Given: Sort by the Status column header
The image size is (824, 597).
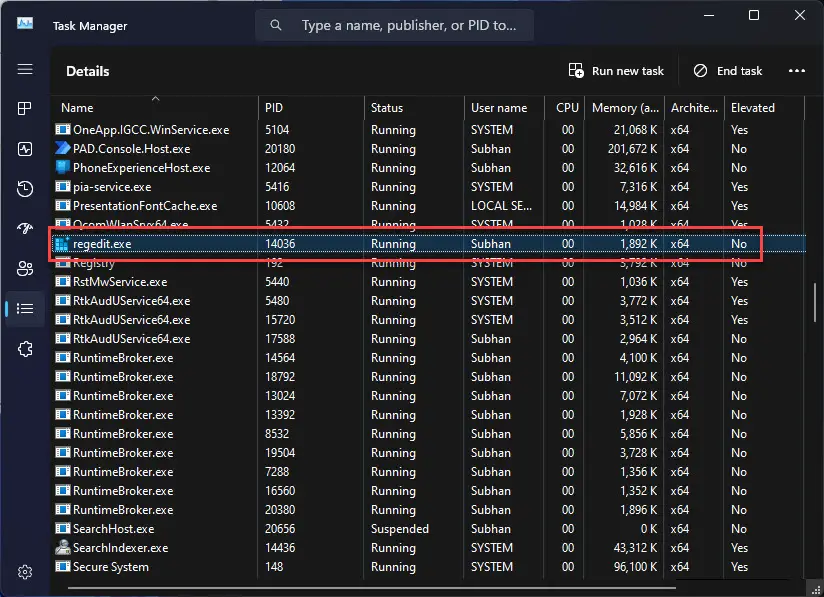Looking at the screenshot, I should point(414,108).
